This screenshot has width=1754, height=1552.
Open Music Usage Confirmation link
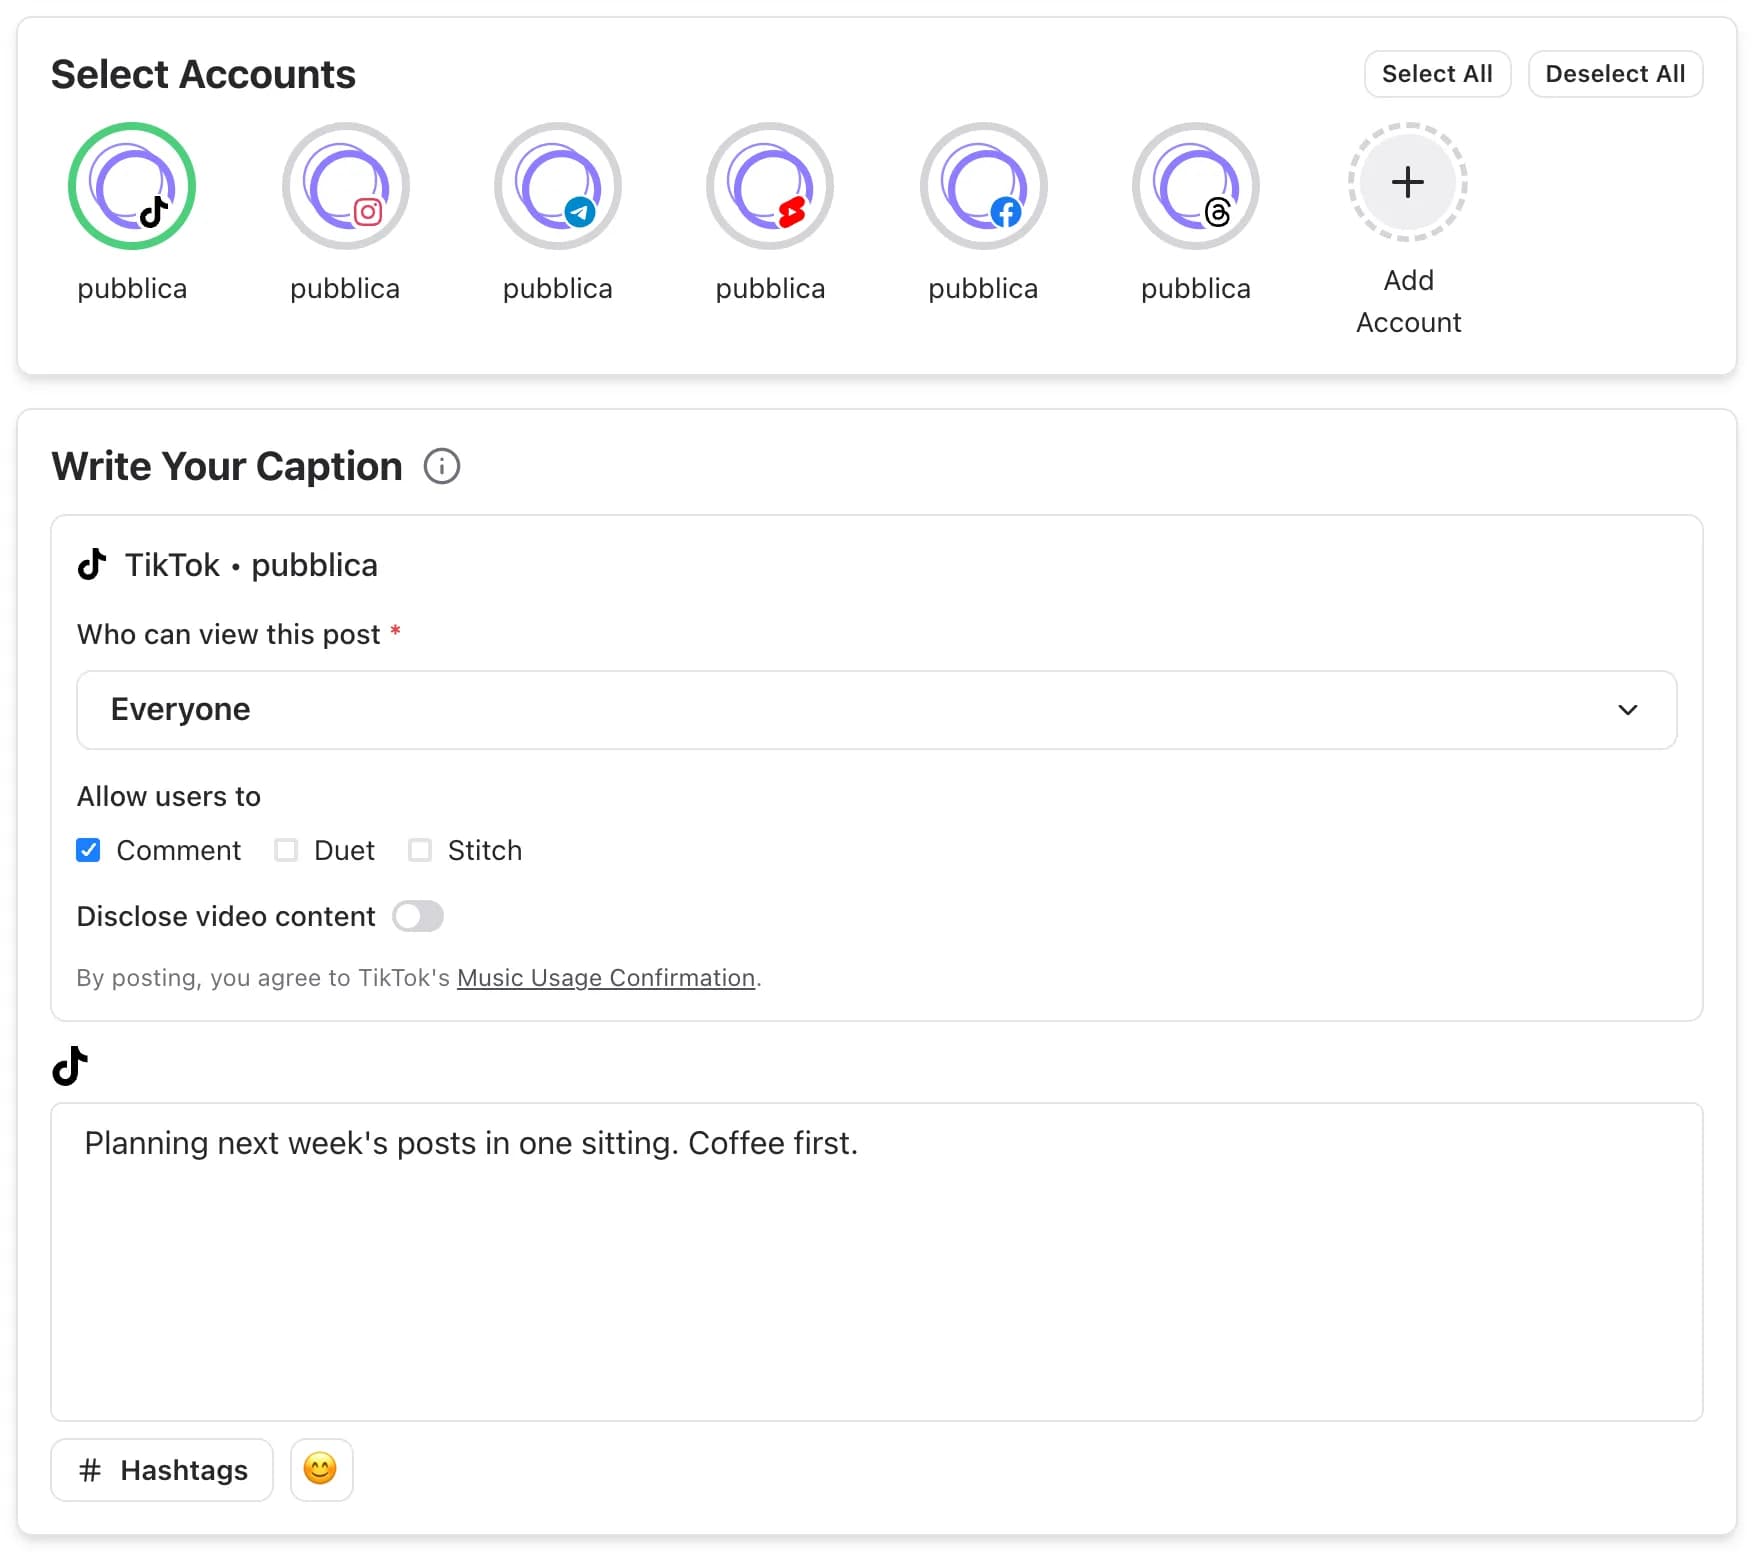606,978
